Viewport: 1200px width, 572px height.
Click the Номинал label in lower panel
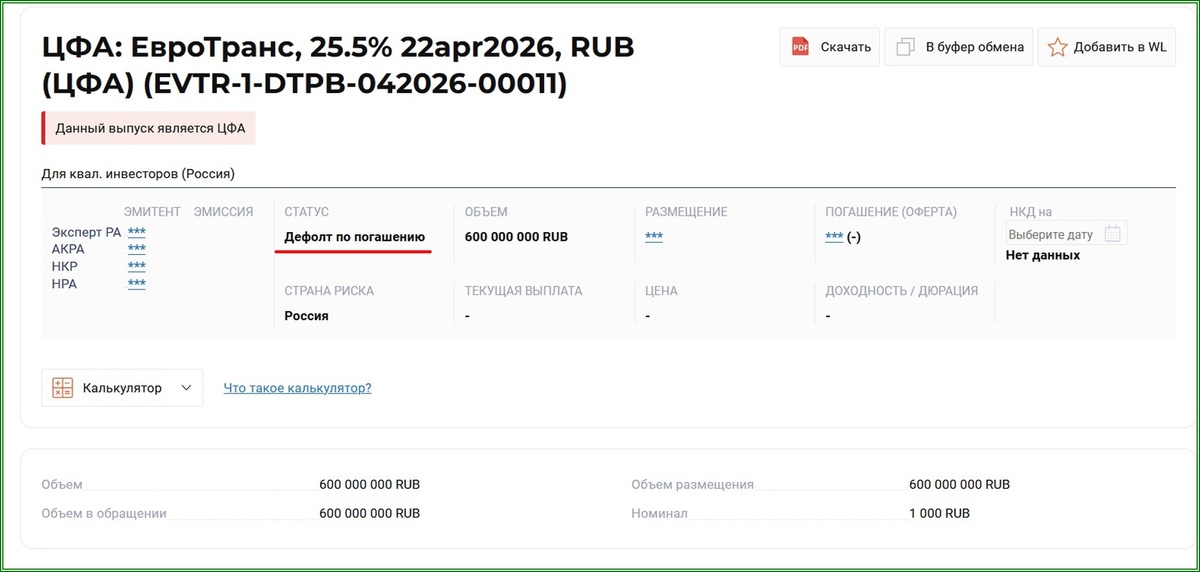click(658, 513)
